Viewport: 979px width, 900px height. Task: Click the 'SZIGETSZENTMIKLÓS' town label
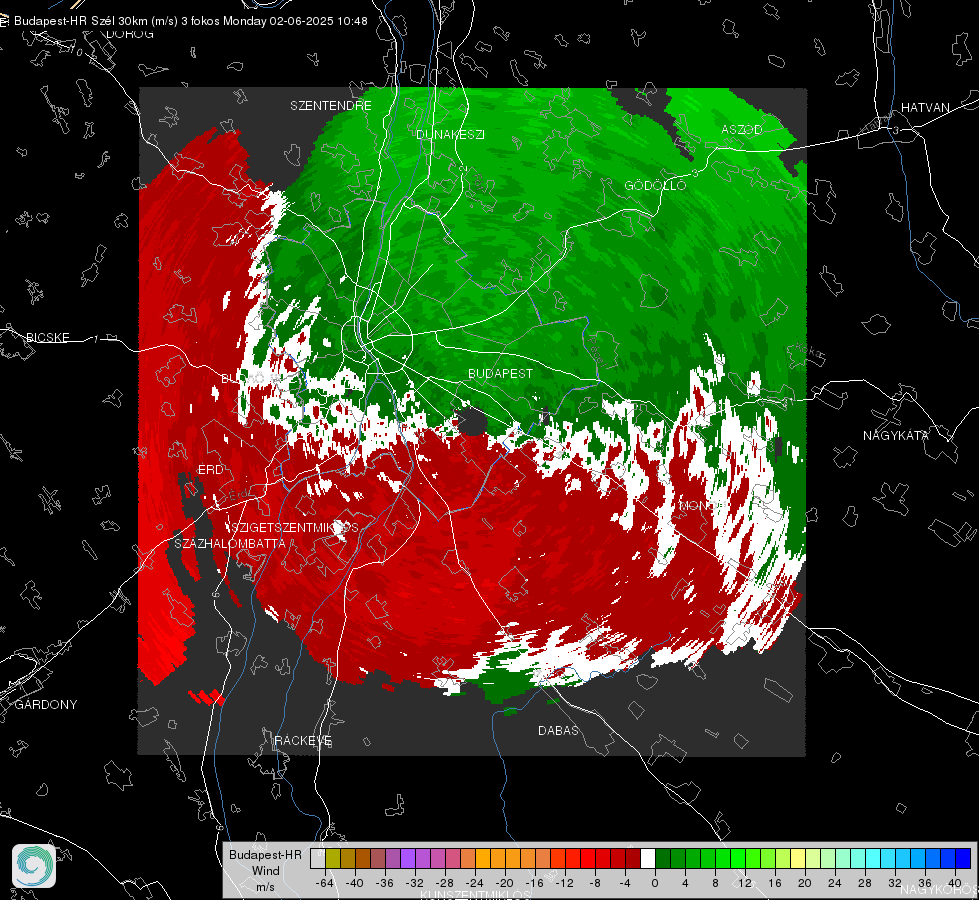pyautogui.click(x=293, y=528)
